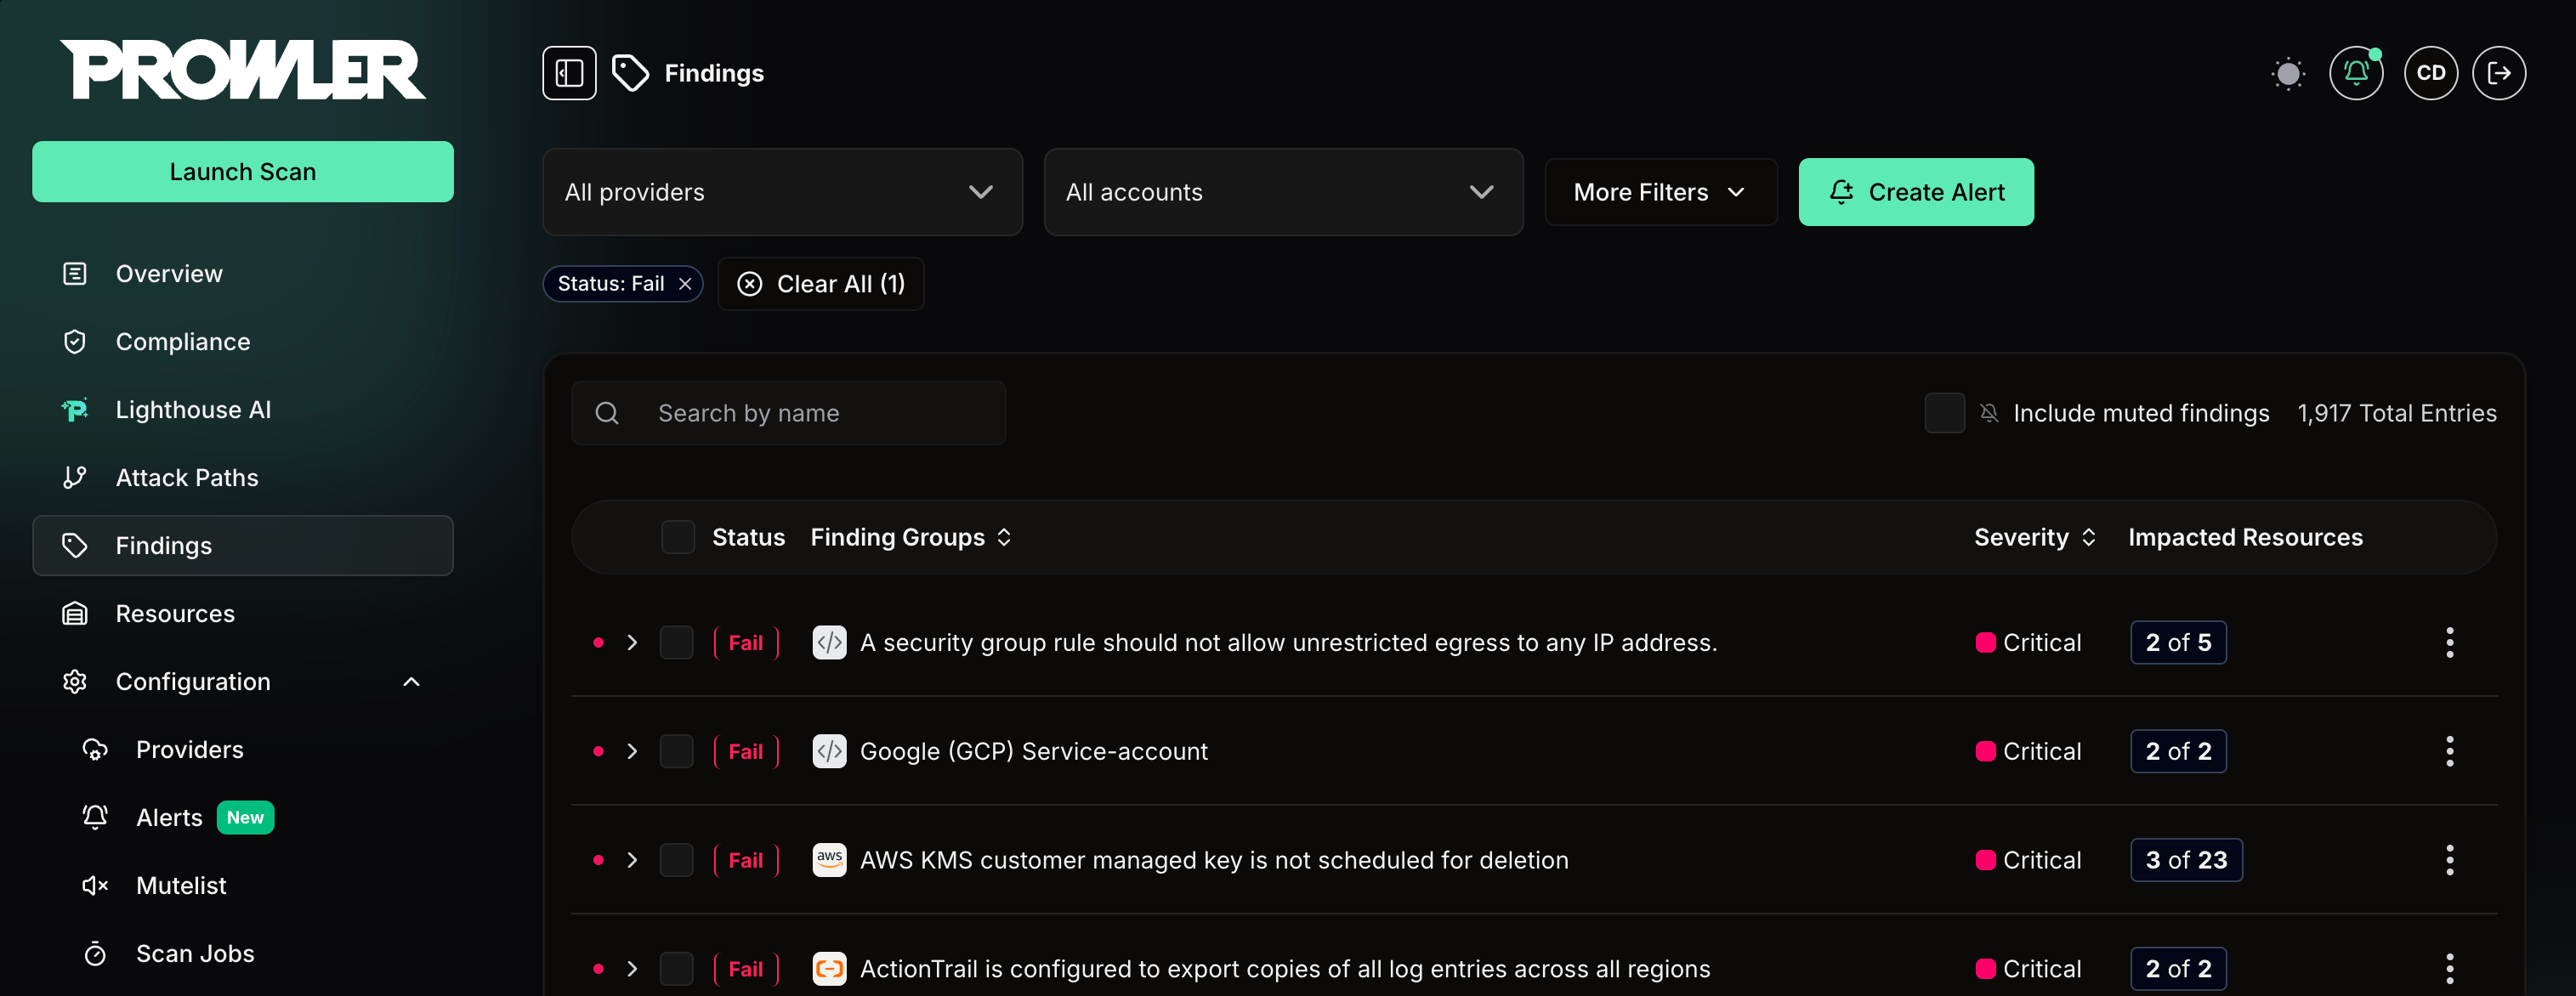Viewport: 2576px width, 996px height.
Task: Open actions menu for AWS KMS row
Action: coord(2449,860)
